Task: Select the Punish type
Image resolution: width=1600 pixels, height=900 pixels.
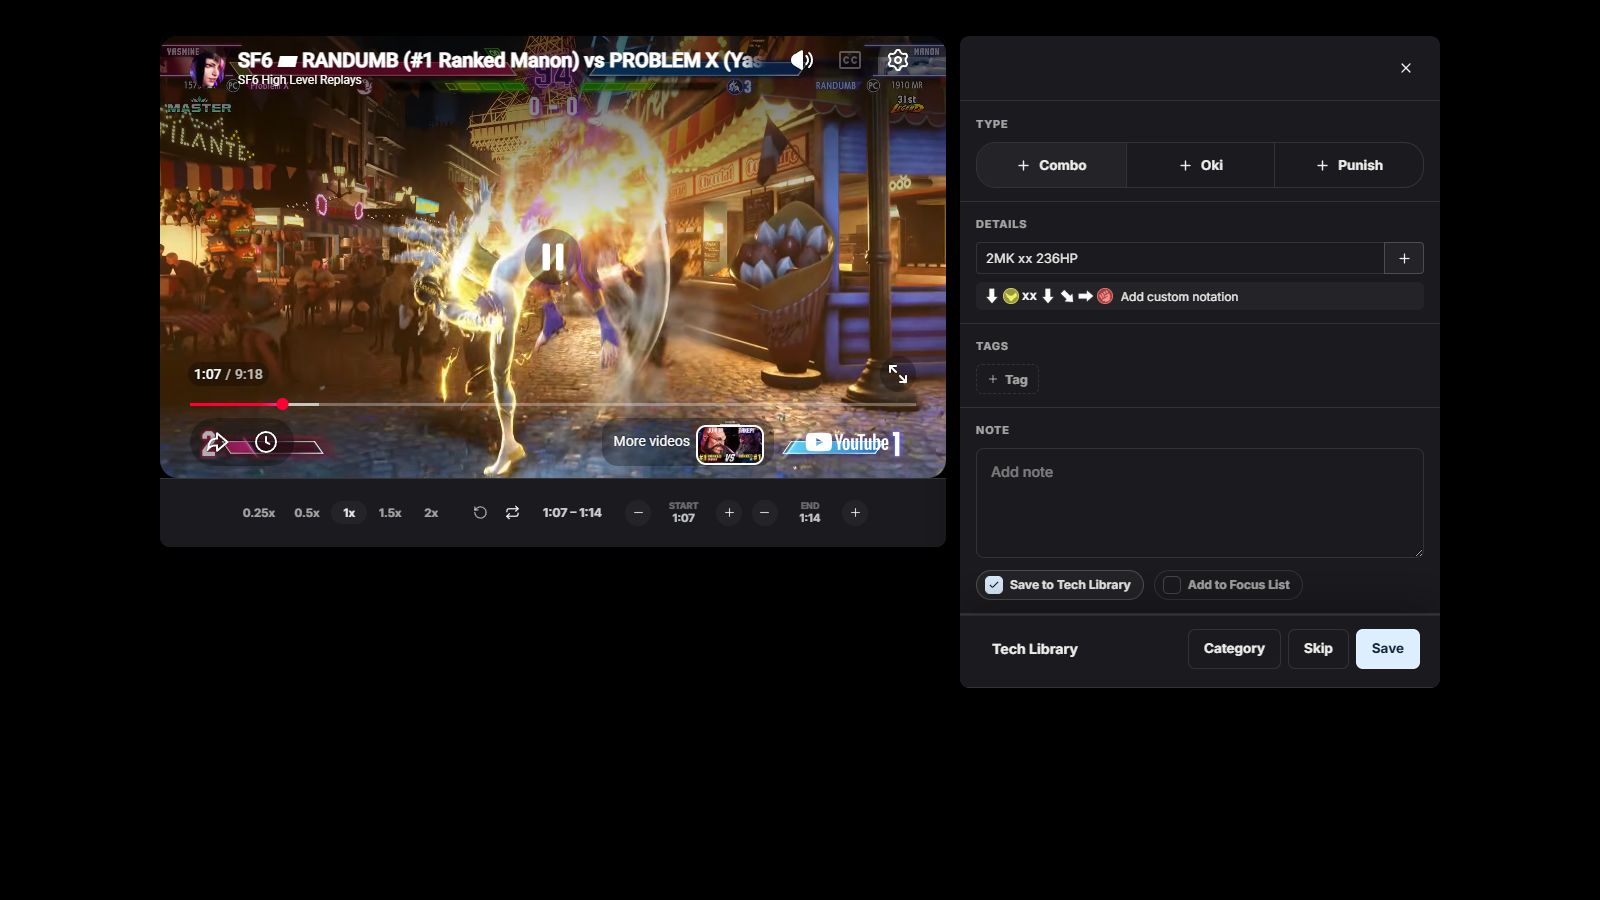Action: click(1349, 165)
